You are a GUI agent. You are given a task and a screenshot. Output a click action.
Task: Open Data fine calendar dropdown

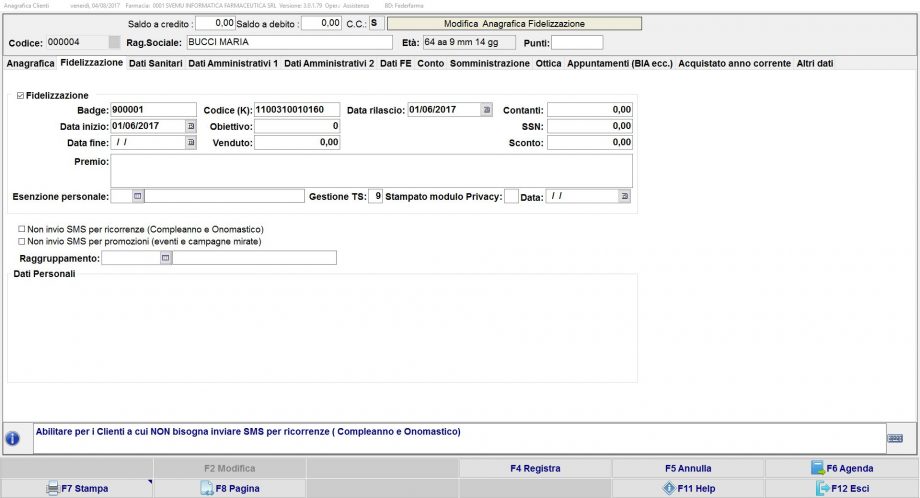191,143
